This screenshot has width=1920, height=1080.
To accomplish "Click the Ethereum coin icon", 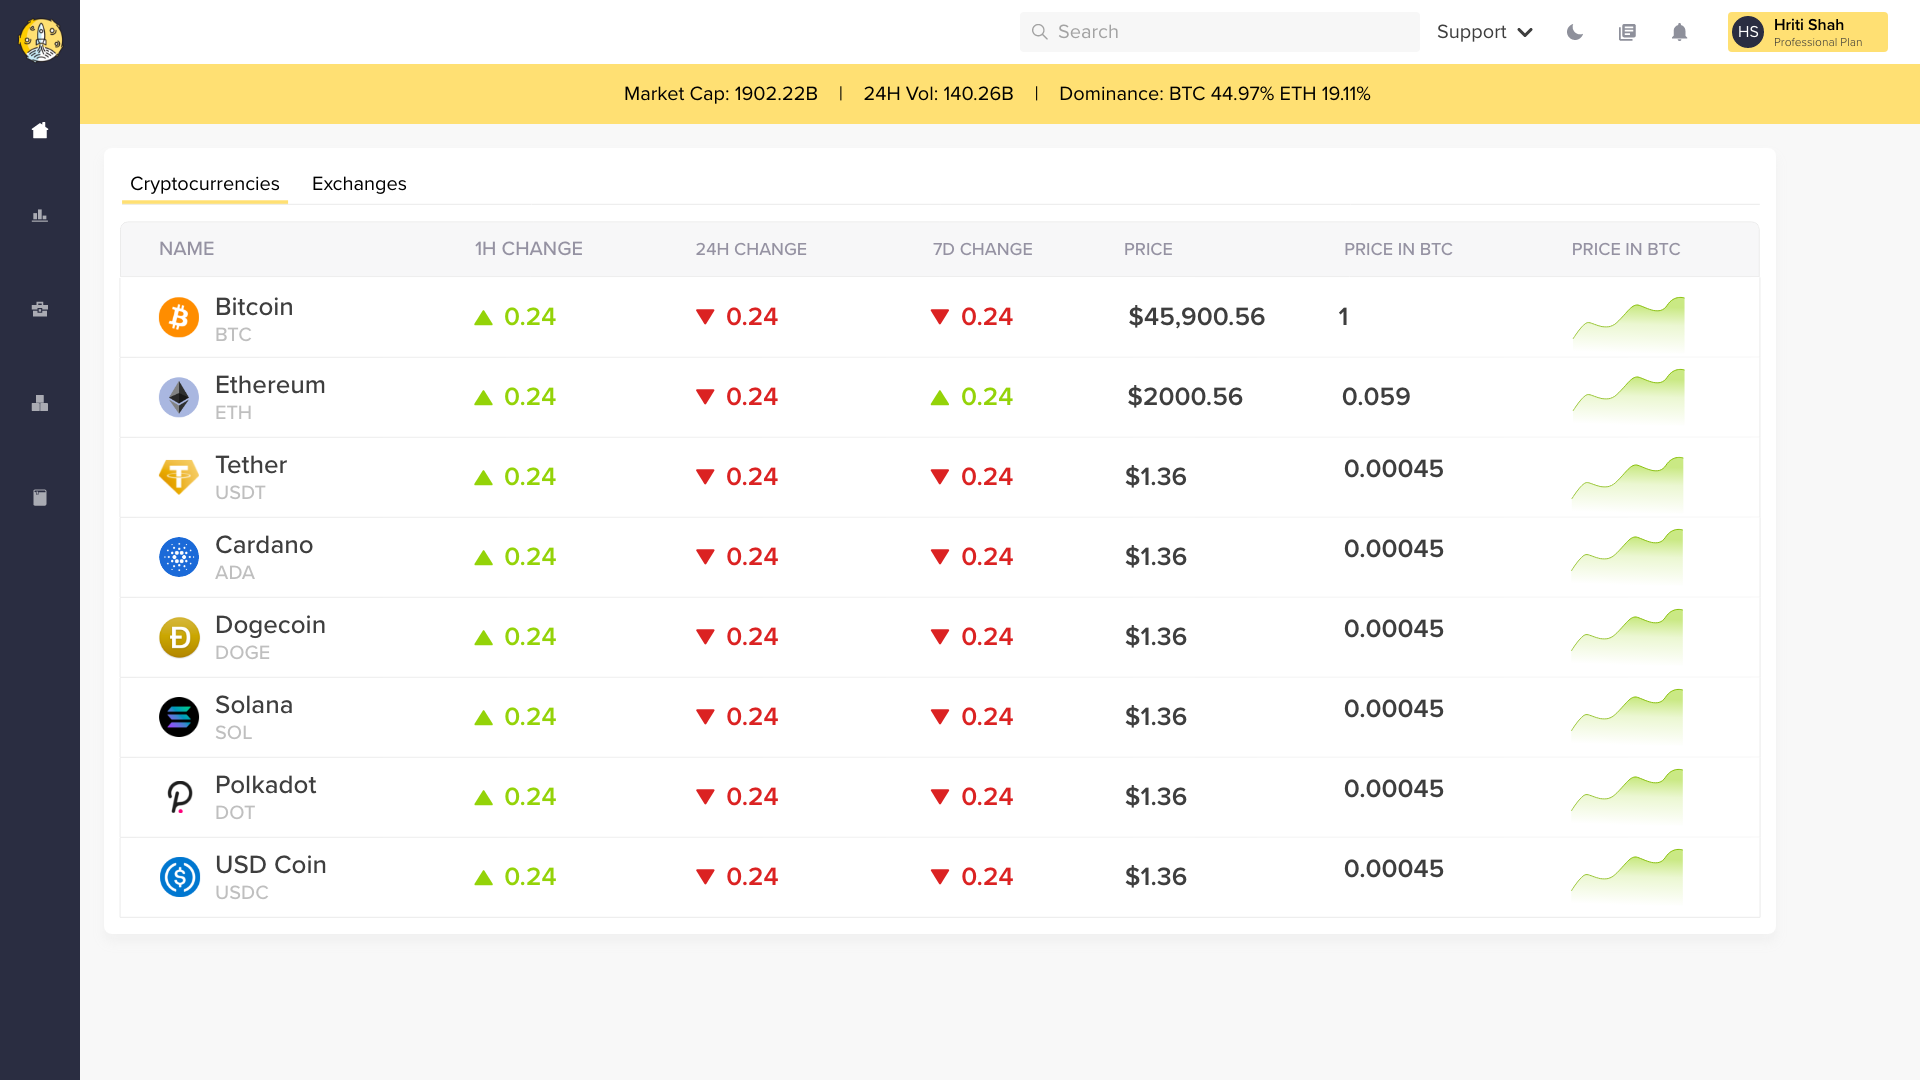I will tap(179, 397).
